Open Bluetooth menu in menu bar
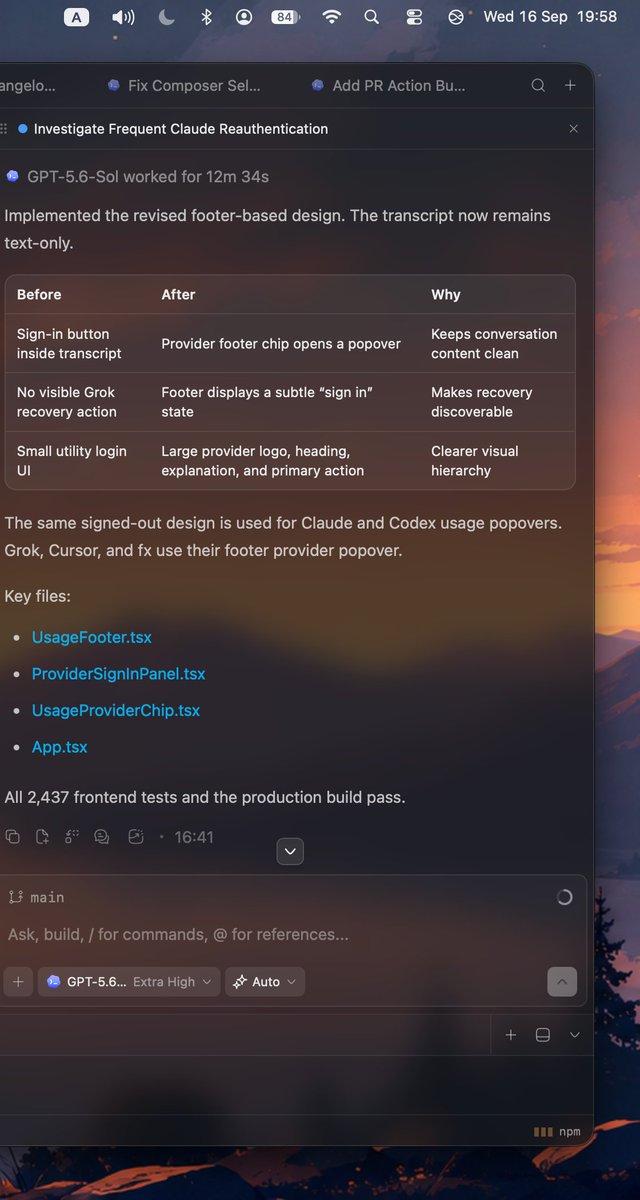This screenshot has width=640, height=1200. click(207, 17)
